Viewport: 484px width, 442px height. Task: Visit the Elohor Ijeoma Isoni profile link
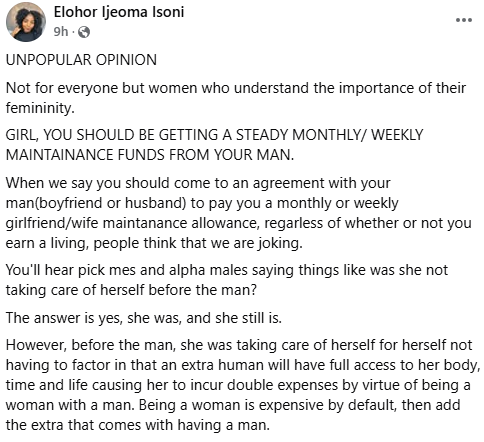click(x=119, y=12)
